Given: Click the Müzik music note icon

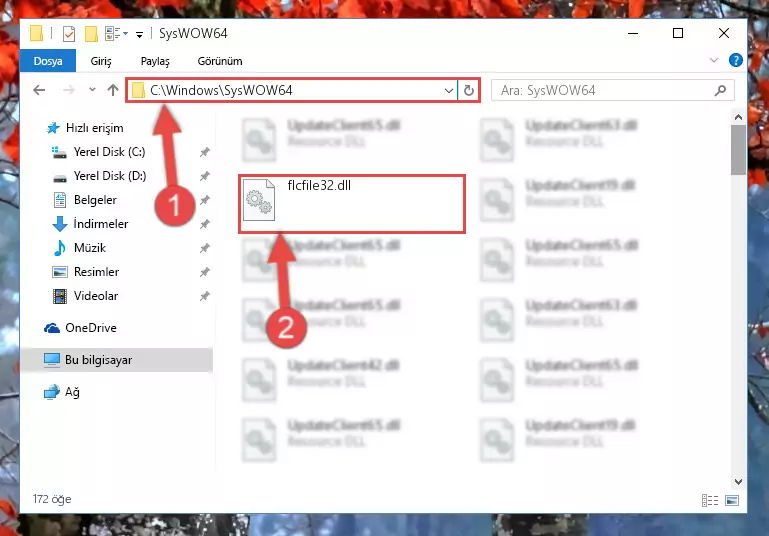Looking at the screenshot, I should click(59, 248).
